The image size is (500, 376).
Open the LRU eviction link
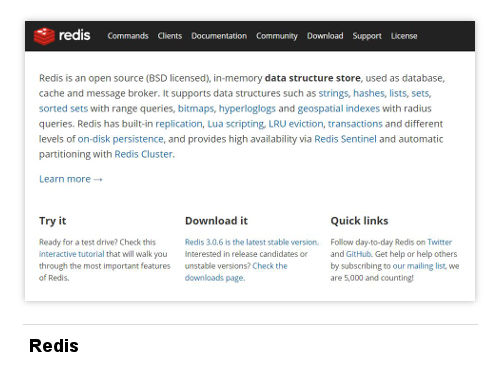click(x=296, y=124)
